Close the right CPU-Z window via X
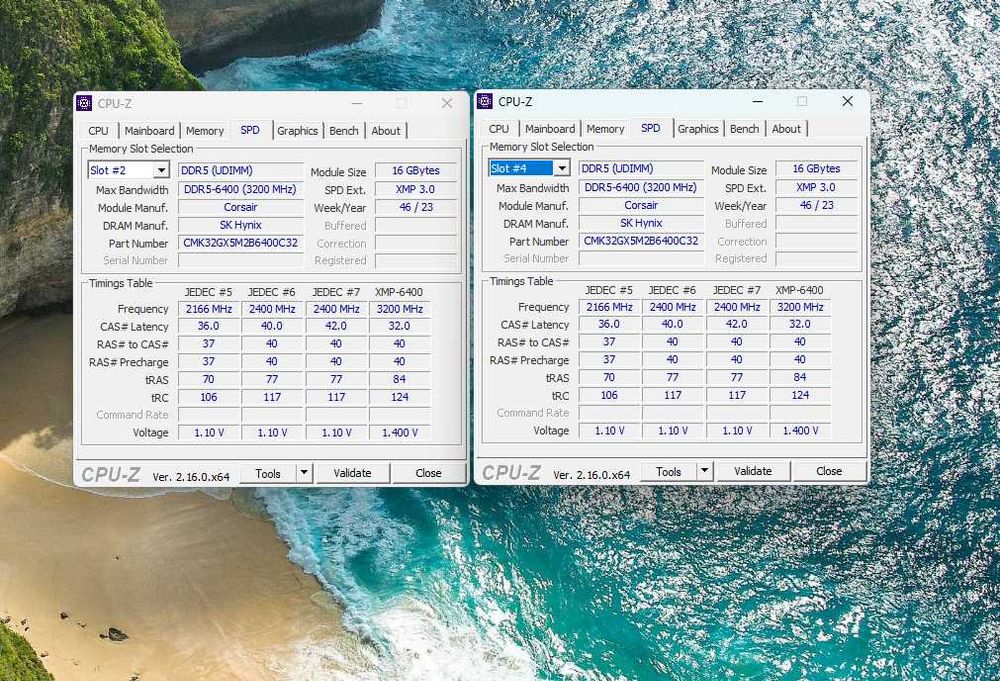Viewport: 1000px width, 681px height. (x=848, y=101)
